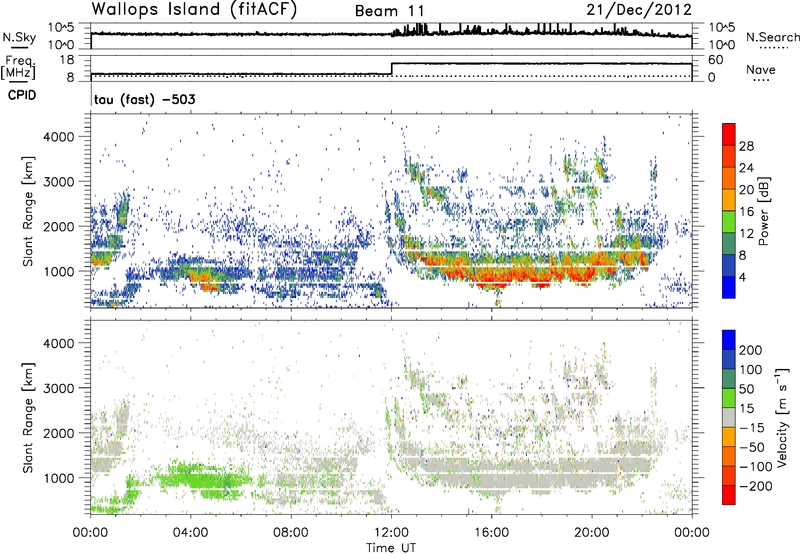Click the 'Velocity [m s-1]' colorbar label
This screenshot has width=800, height=554.
click(782, 418)
